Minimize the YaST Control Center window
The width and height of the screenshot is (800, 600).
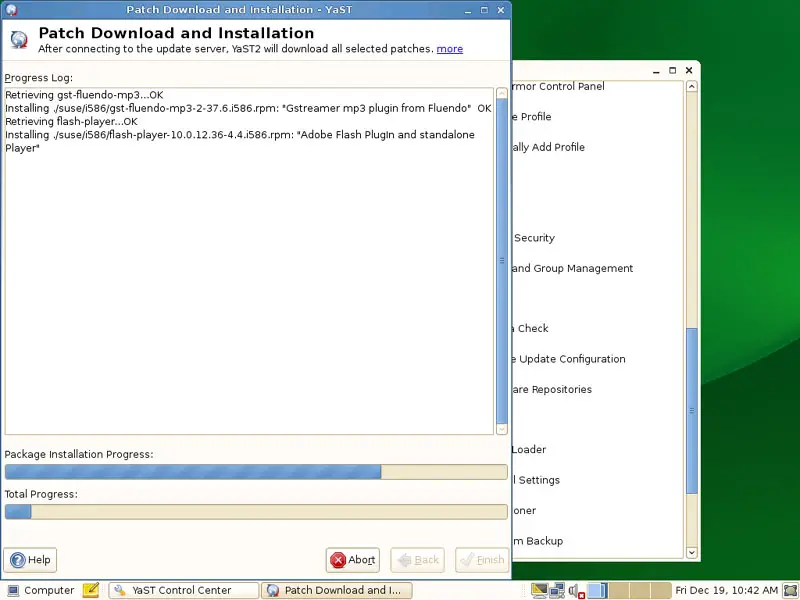pyautogui.click(x=656, y=71)
